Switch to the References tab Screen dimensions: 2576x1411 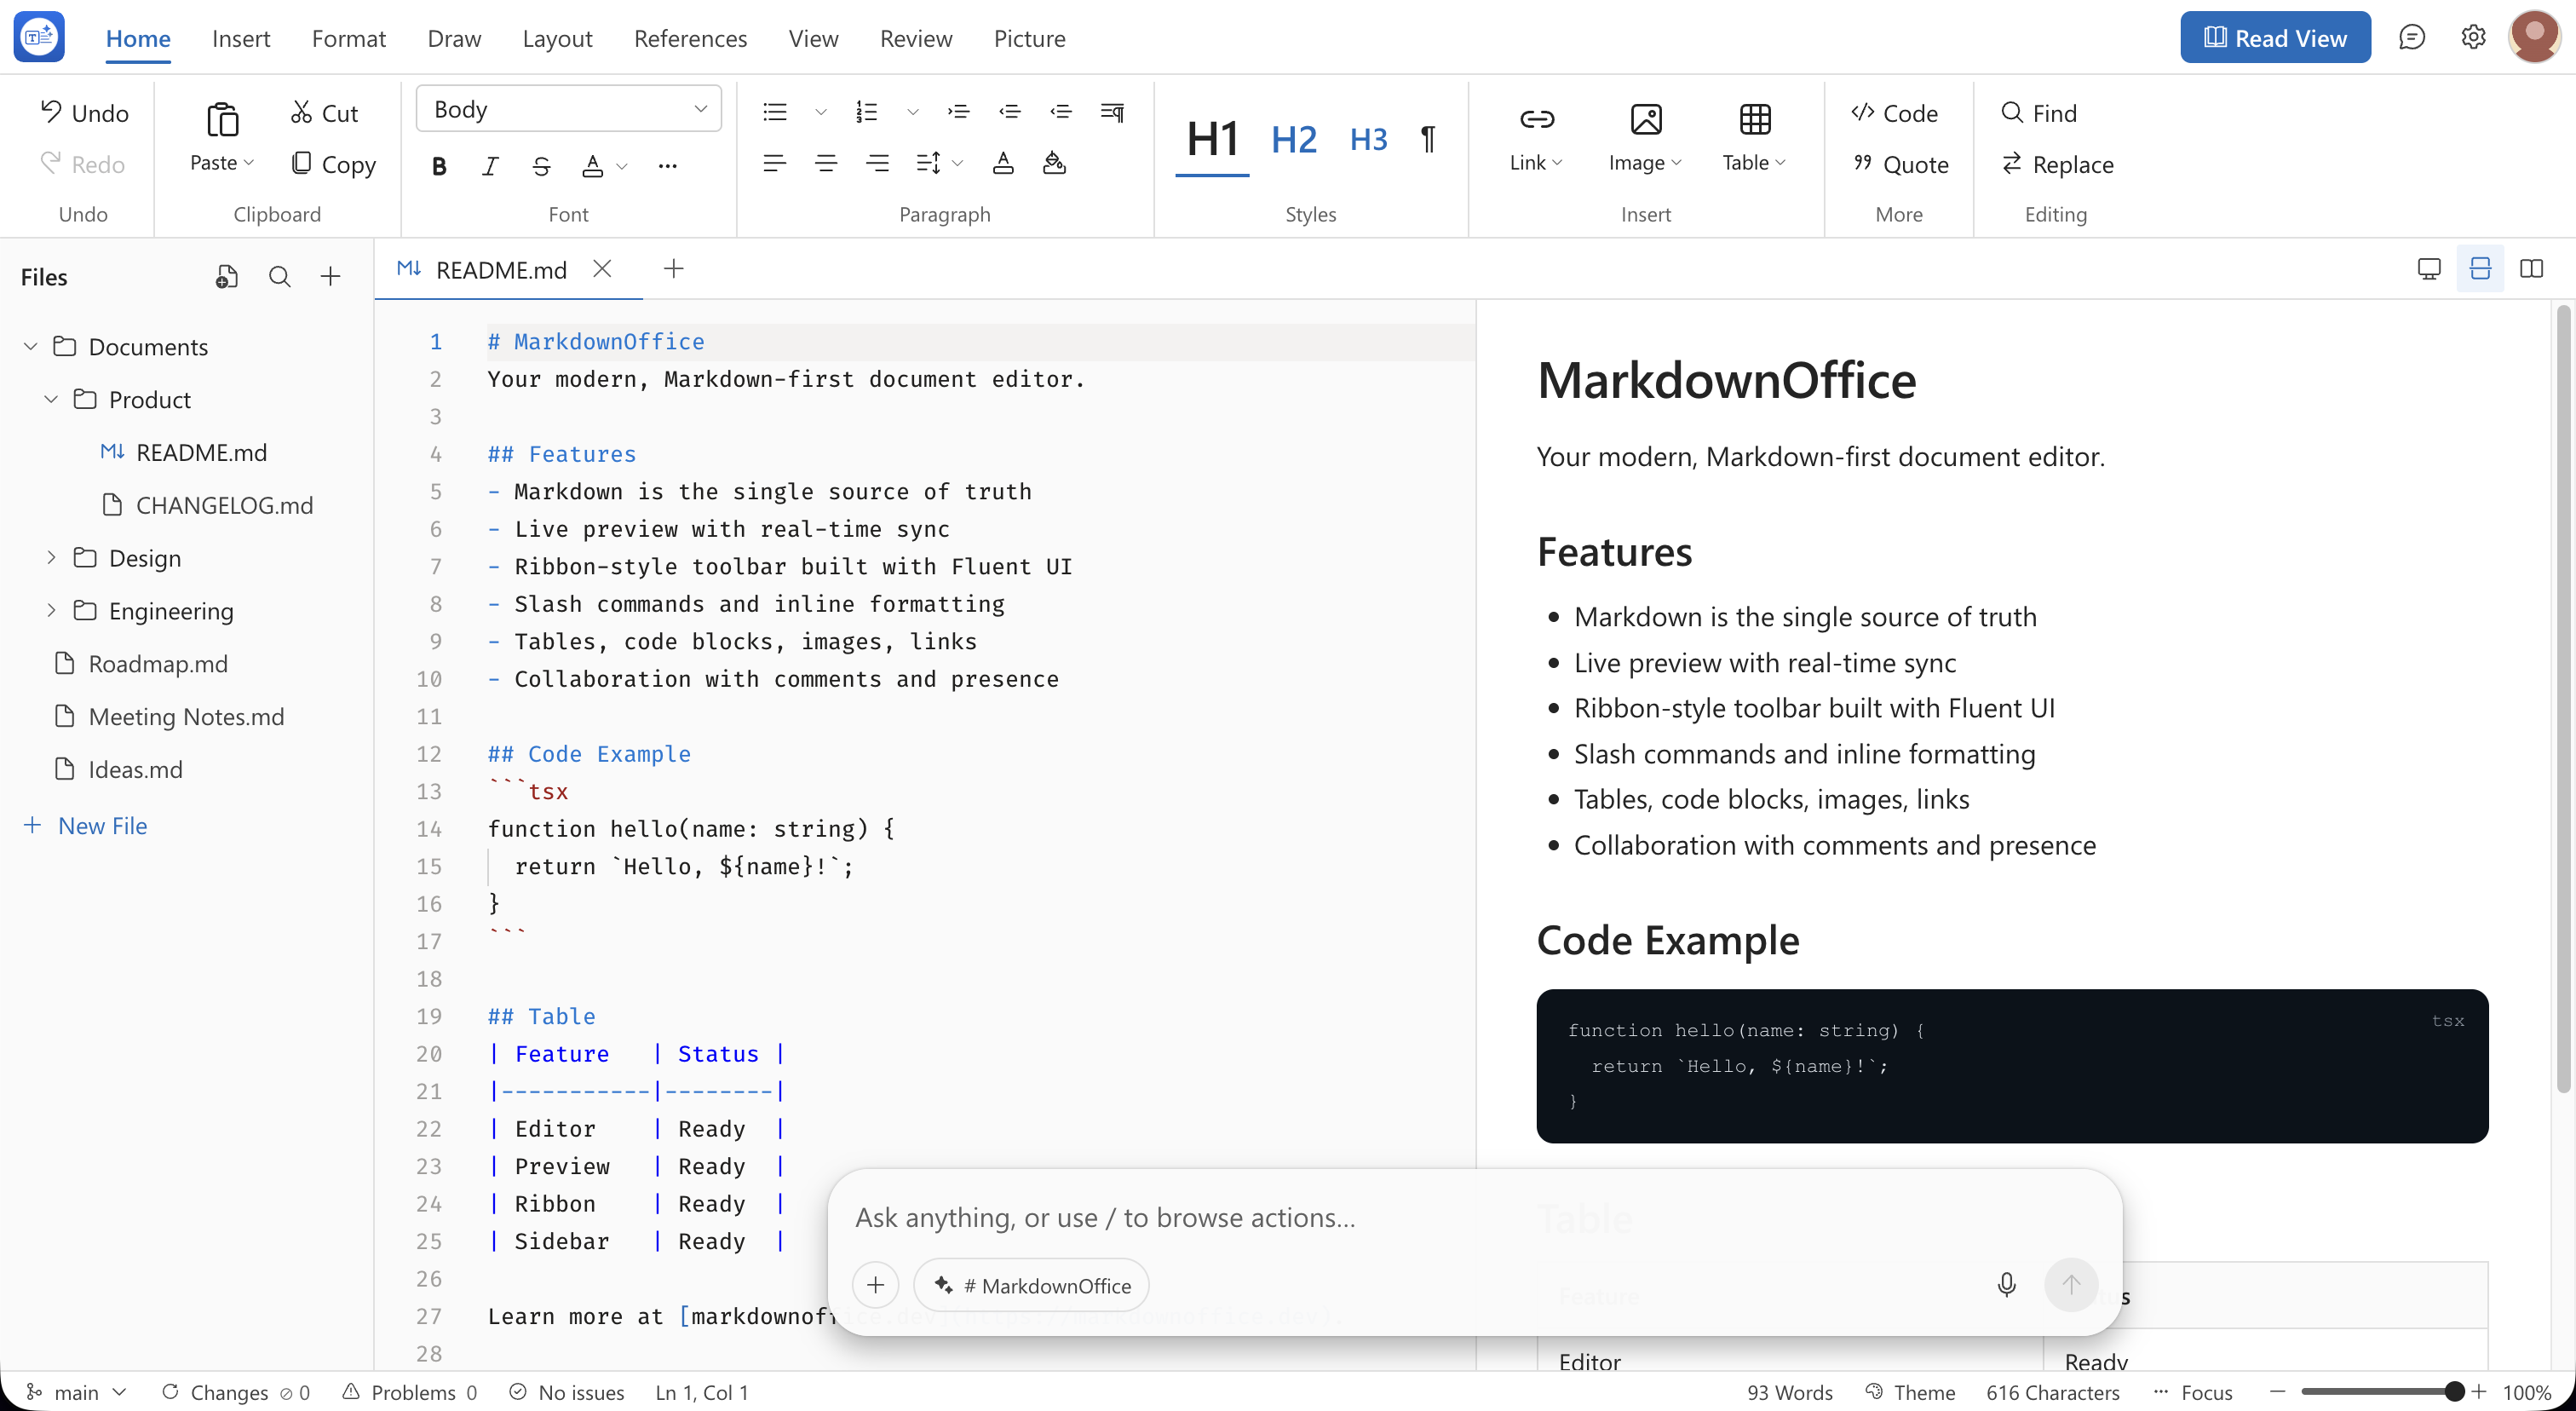pos(690,39)
